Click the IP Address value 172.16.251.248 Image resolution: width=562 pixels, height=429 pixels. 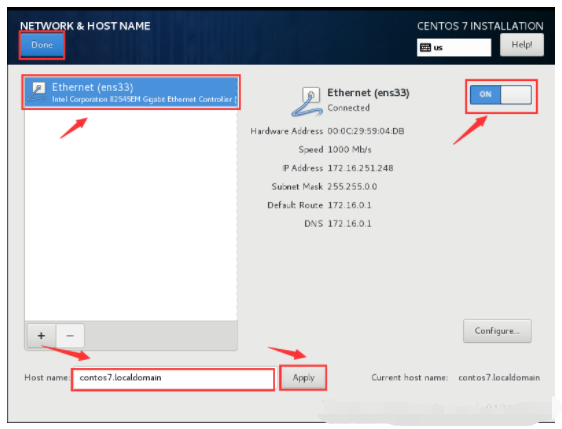[361, 168]
